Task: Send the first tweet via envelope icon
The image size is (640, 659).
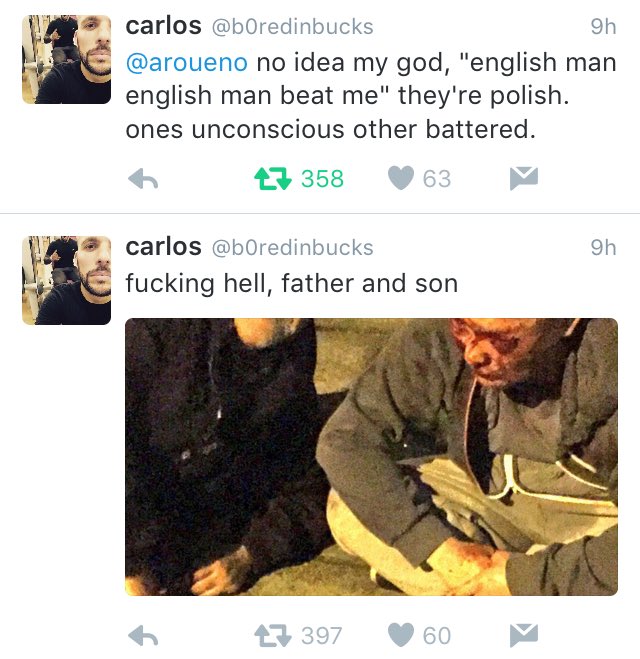Action: pyautogui.click(x=524, y=179)
